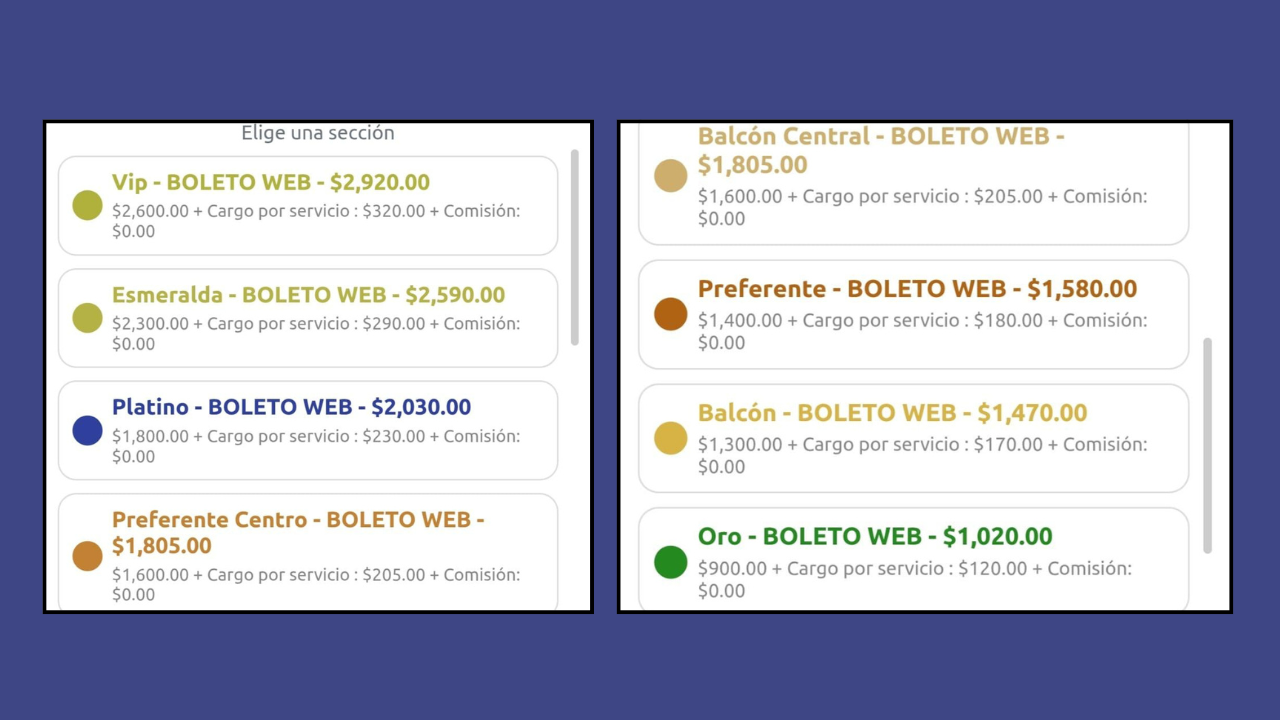Click the left section list scrollbar
Viewport: 1280px width, 720px height.
575,247
